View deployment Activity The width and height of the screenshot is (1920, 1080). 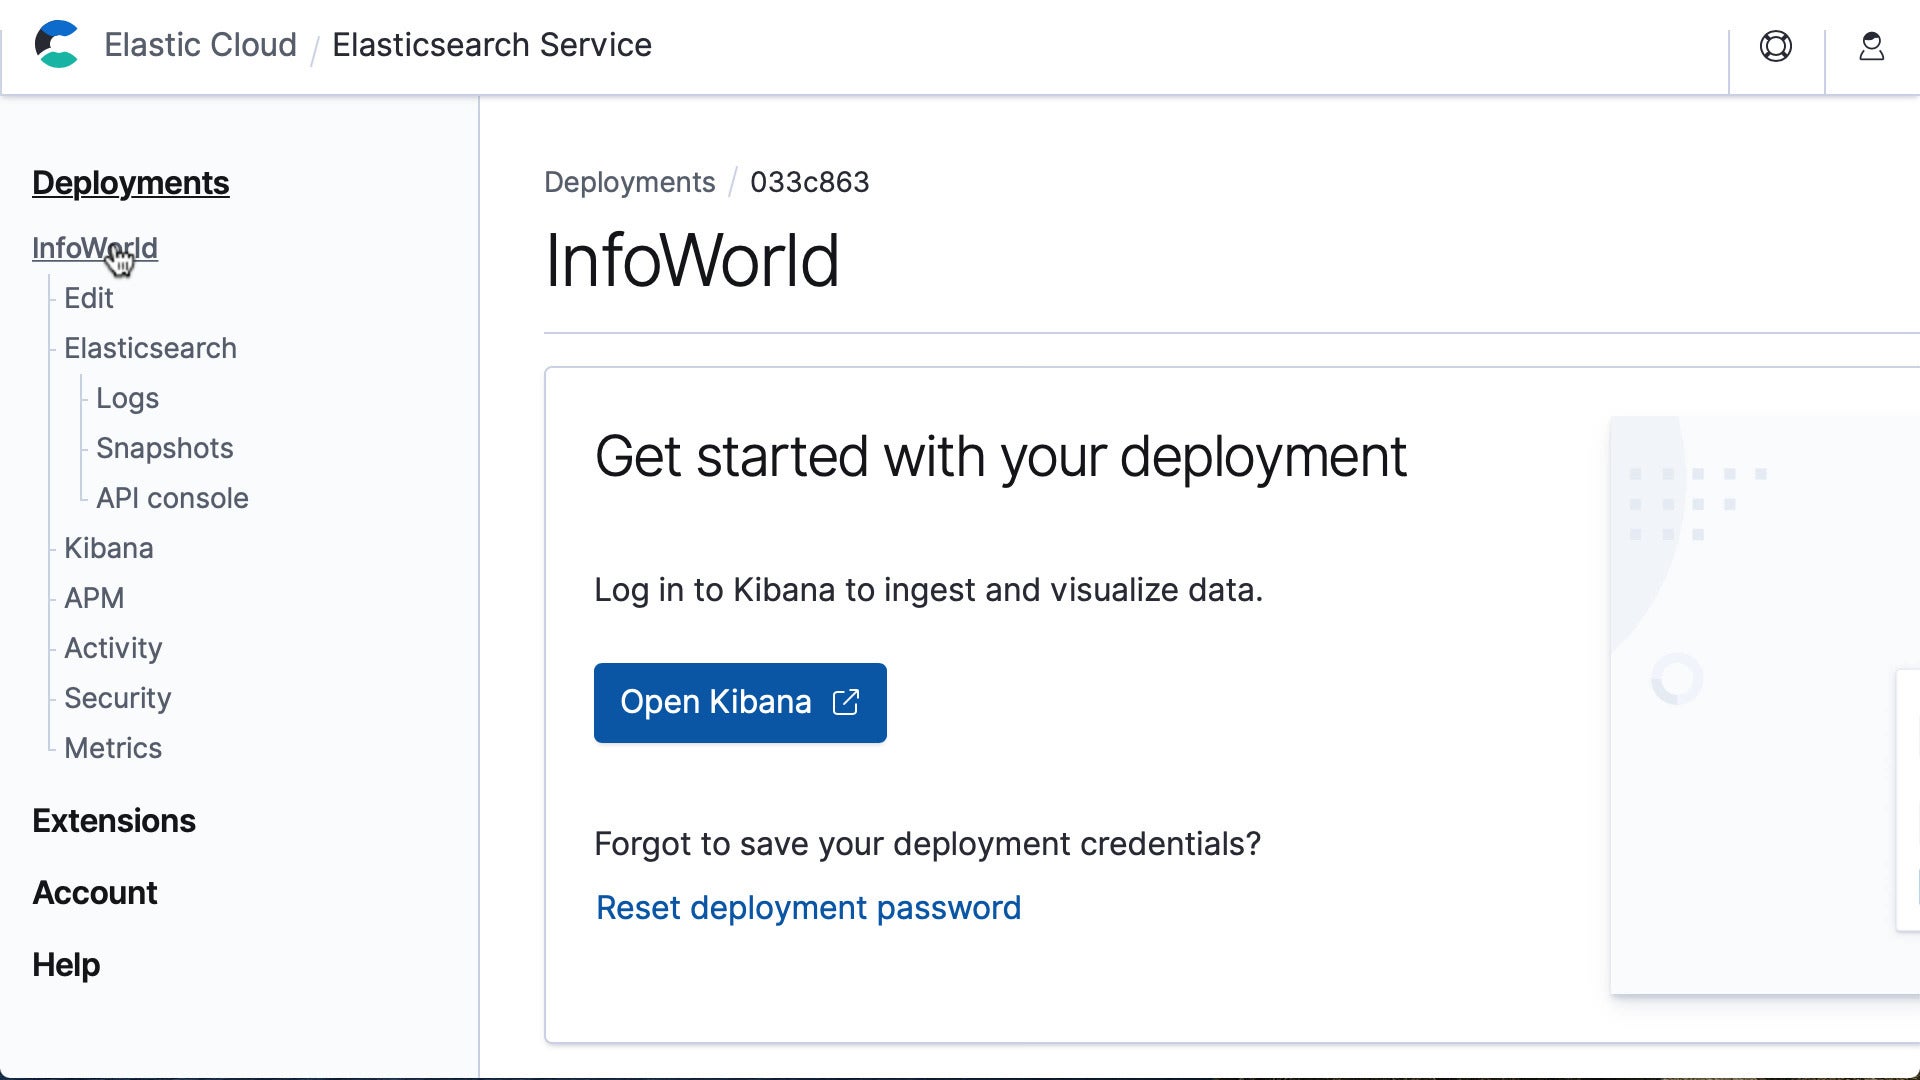pos(113,648)
